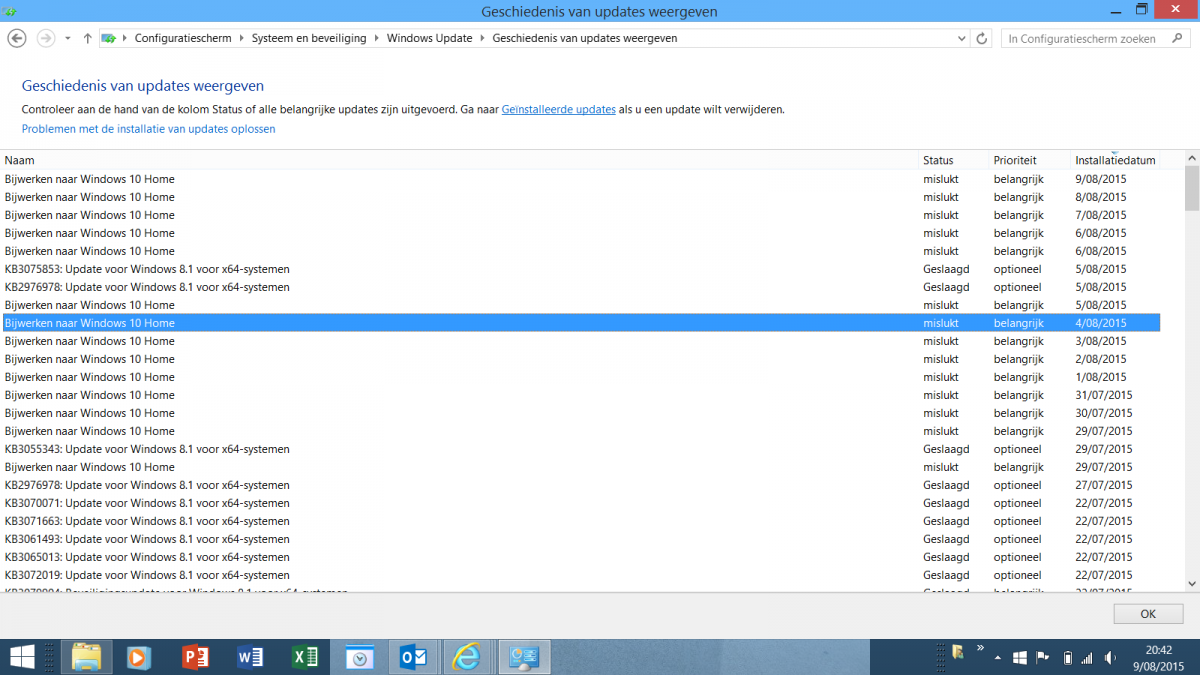Select the KB3061493 update row

[x=581, y=539]
